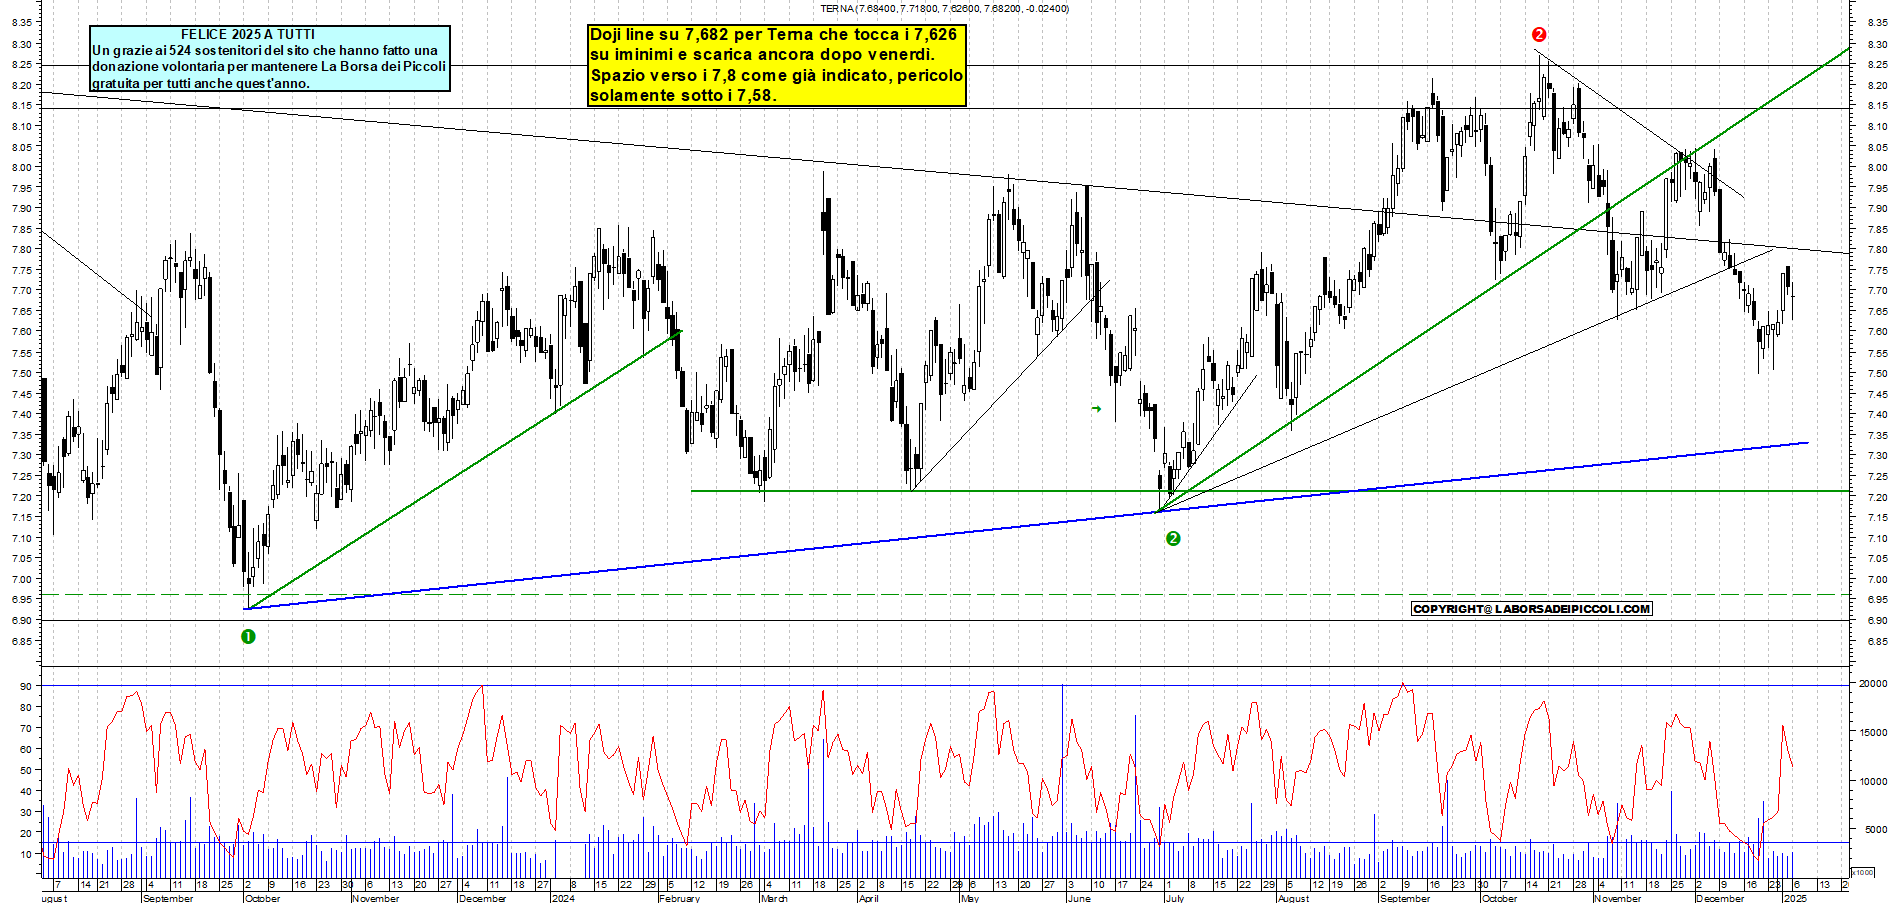This screenshot has height=903, width=1890.
Task: Click the small green arrow marker near the June candles
Action: 1097,409
